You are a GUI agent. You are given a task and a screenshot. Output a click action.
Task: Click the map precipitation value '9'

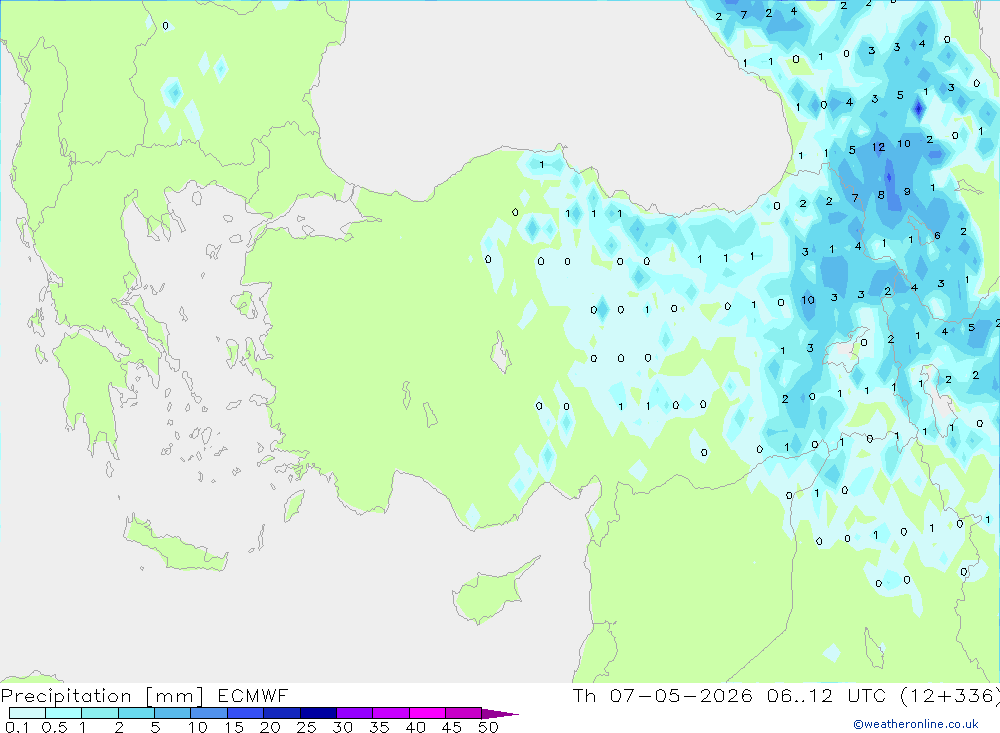pyautogui.click(x=907, y=191)
